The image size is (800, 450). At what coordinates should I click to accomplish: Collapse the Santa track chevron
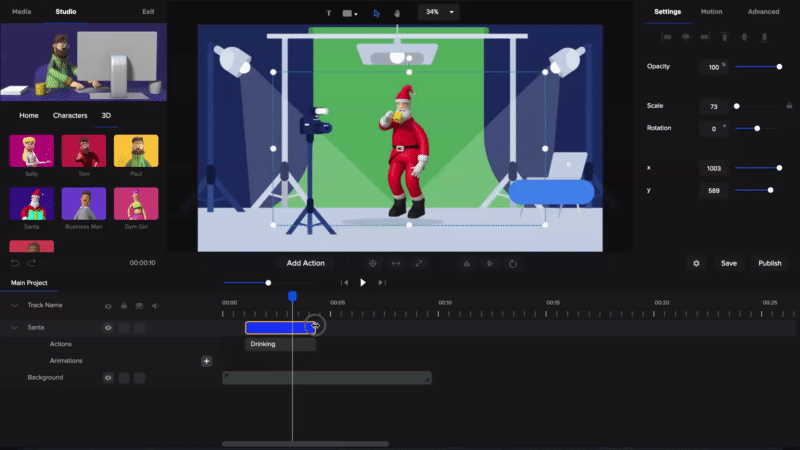point(14,328)
